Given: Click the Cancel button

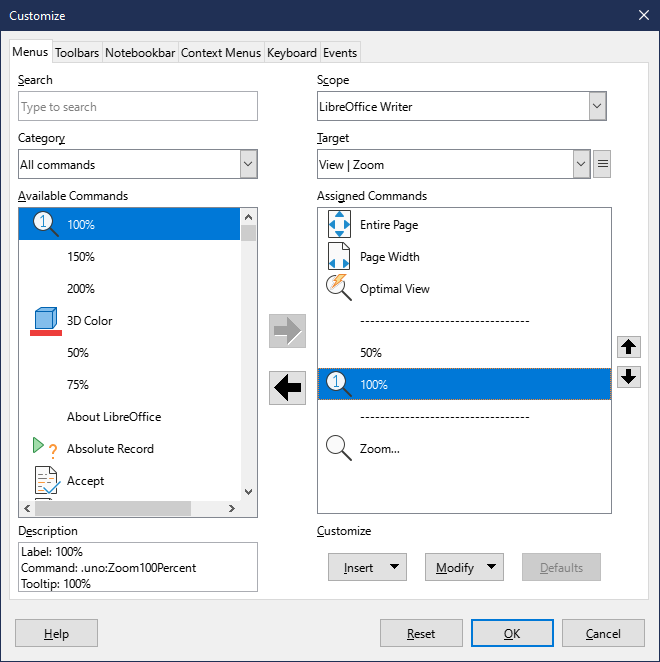Looking at the screenshot, I should [x=603, y=633].
